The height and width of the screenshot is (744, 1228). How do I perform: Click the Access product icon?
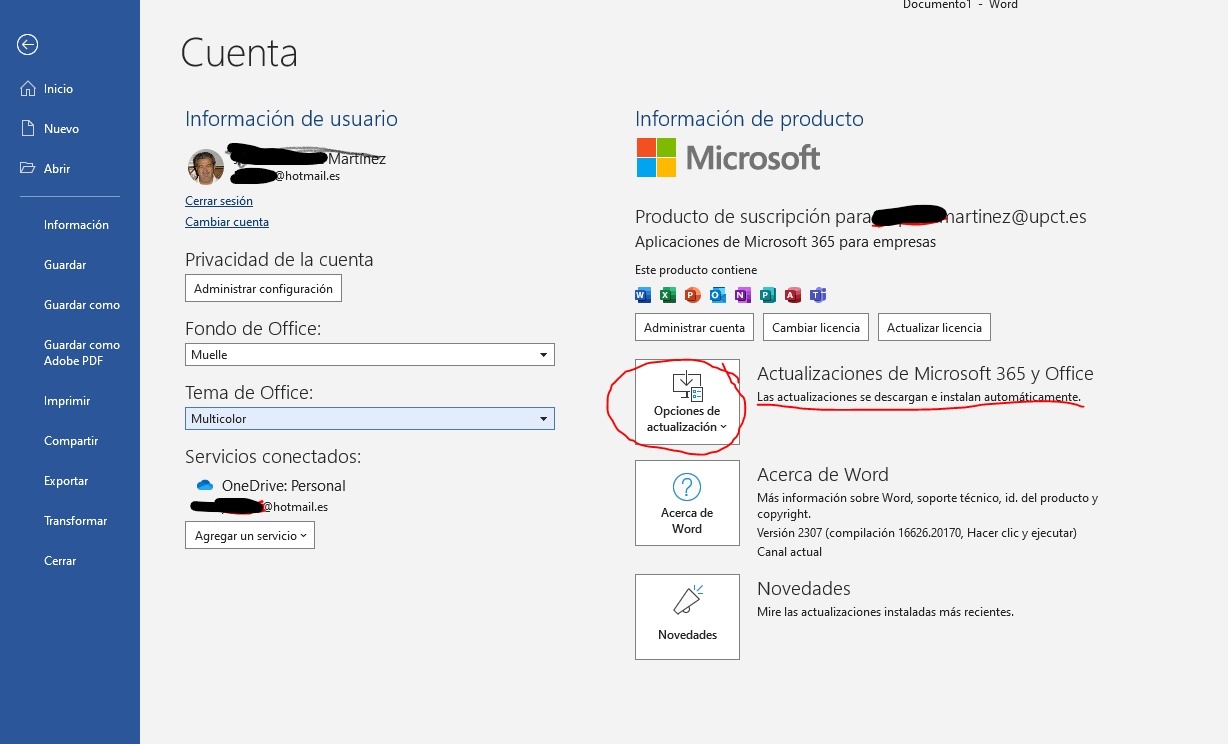click(793, 295)
